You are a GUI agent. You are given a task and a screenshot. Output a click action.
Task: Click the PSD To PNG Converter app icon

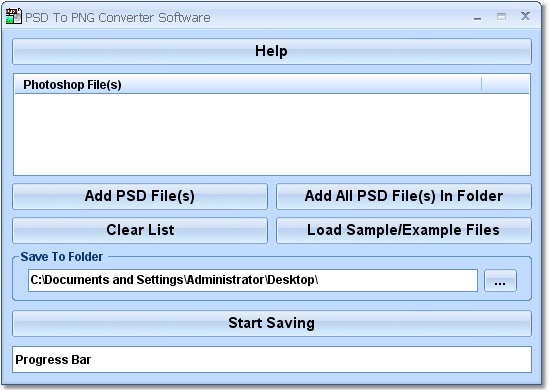(14, 16)
